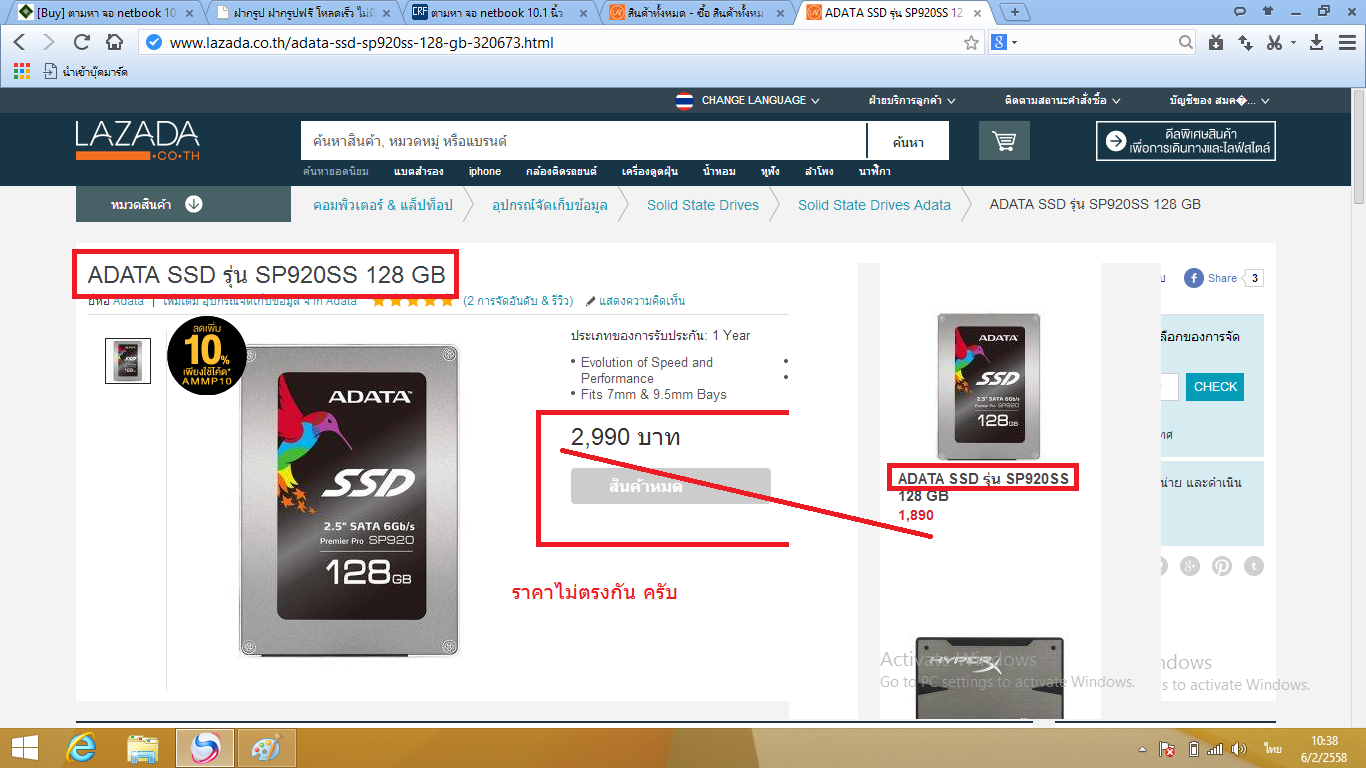
Task: Open the search engine selector dropdown
Action: point(1003,43)
